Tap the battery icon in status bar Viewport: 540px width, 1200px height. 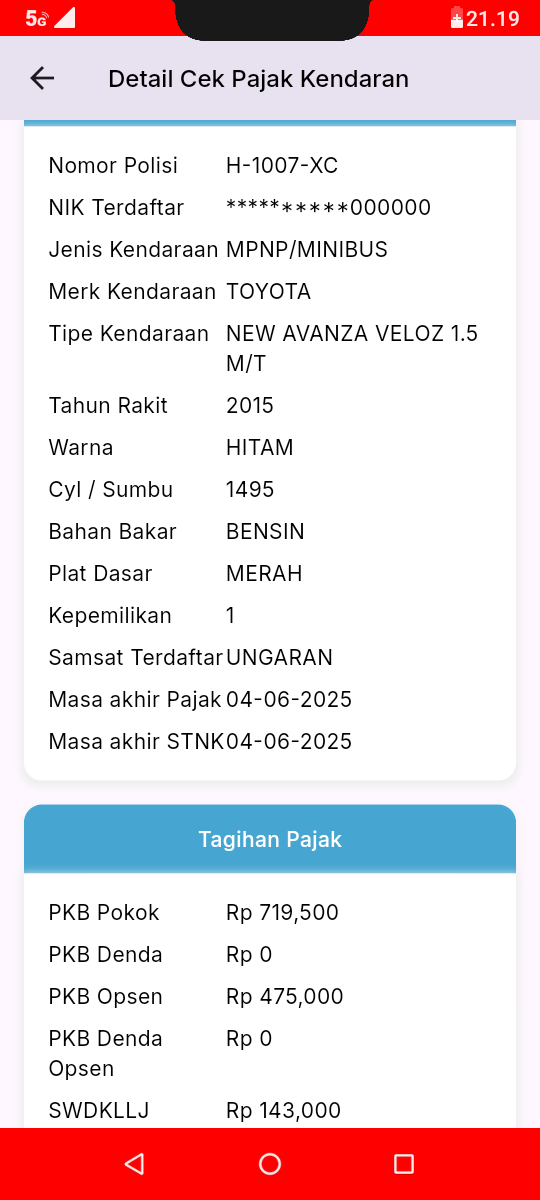[x=457, y=18]
